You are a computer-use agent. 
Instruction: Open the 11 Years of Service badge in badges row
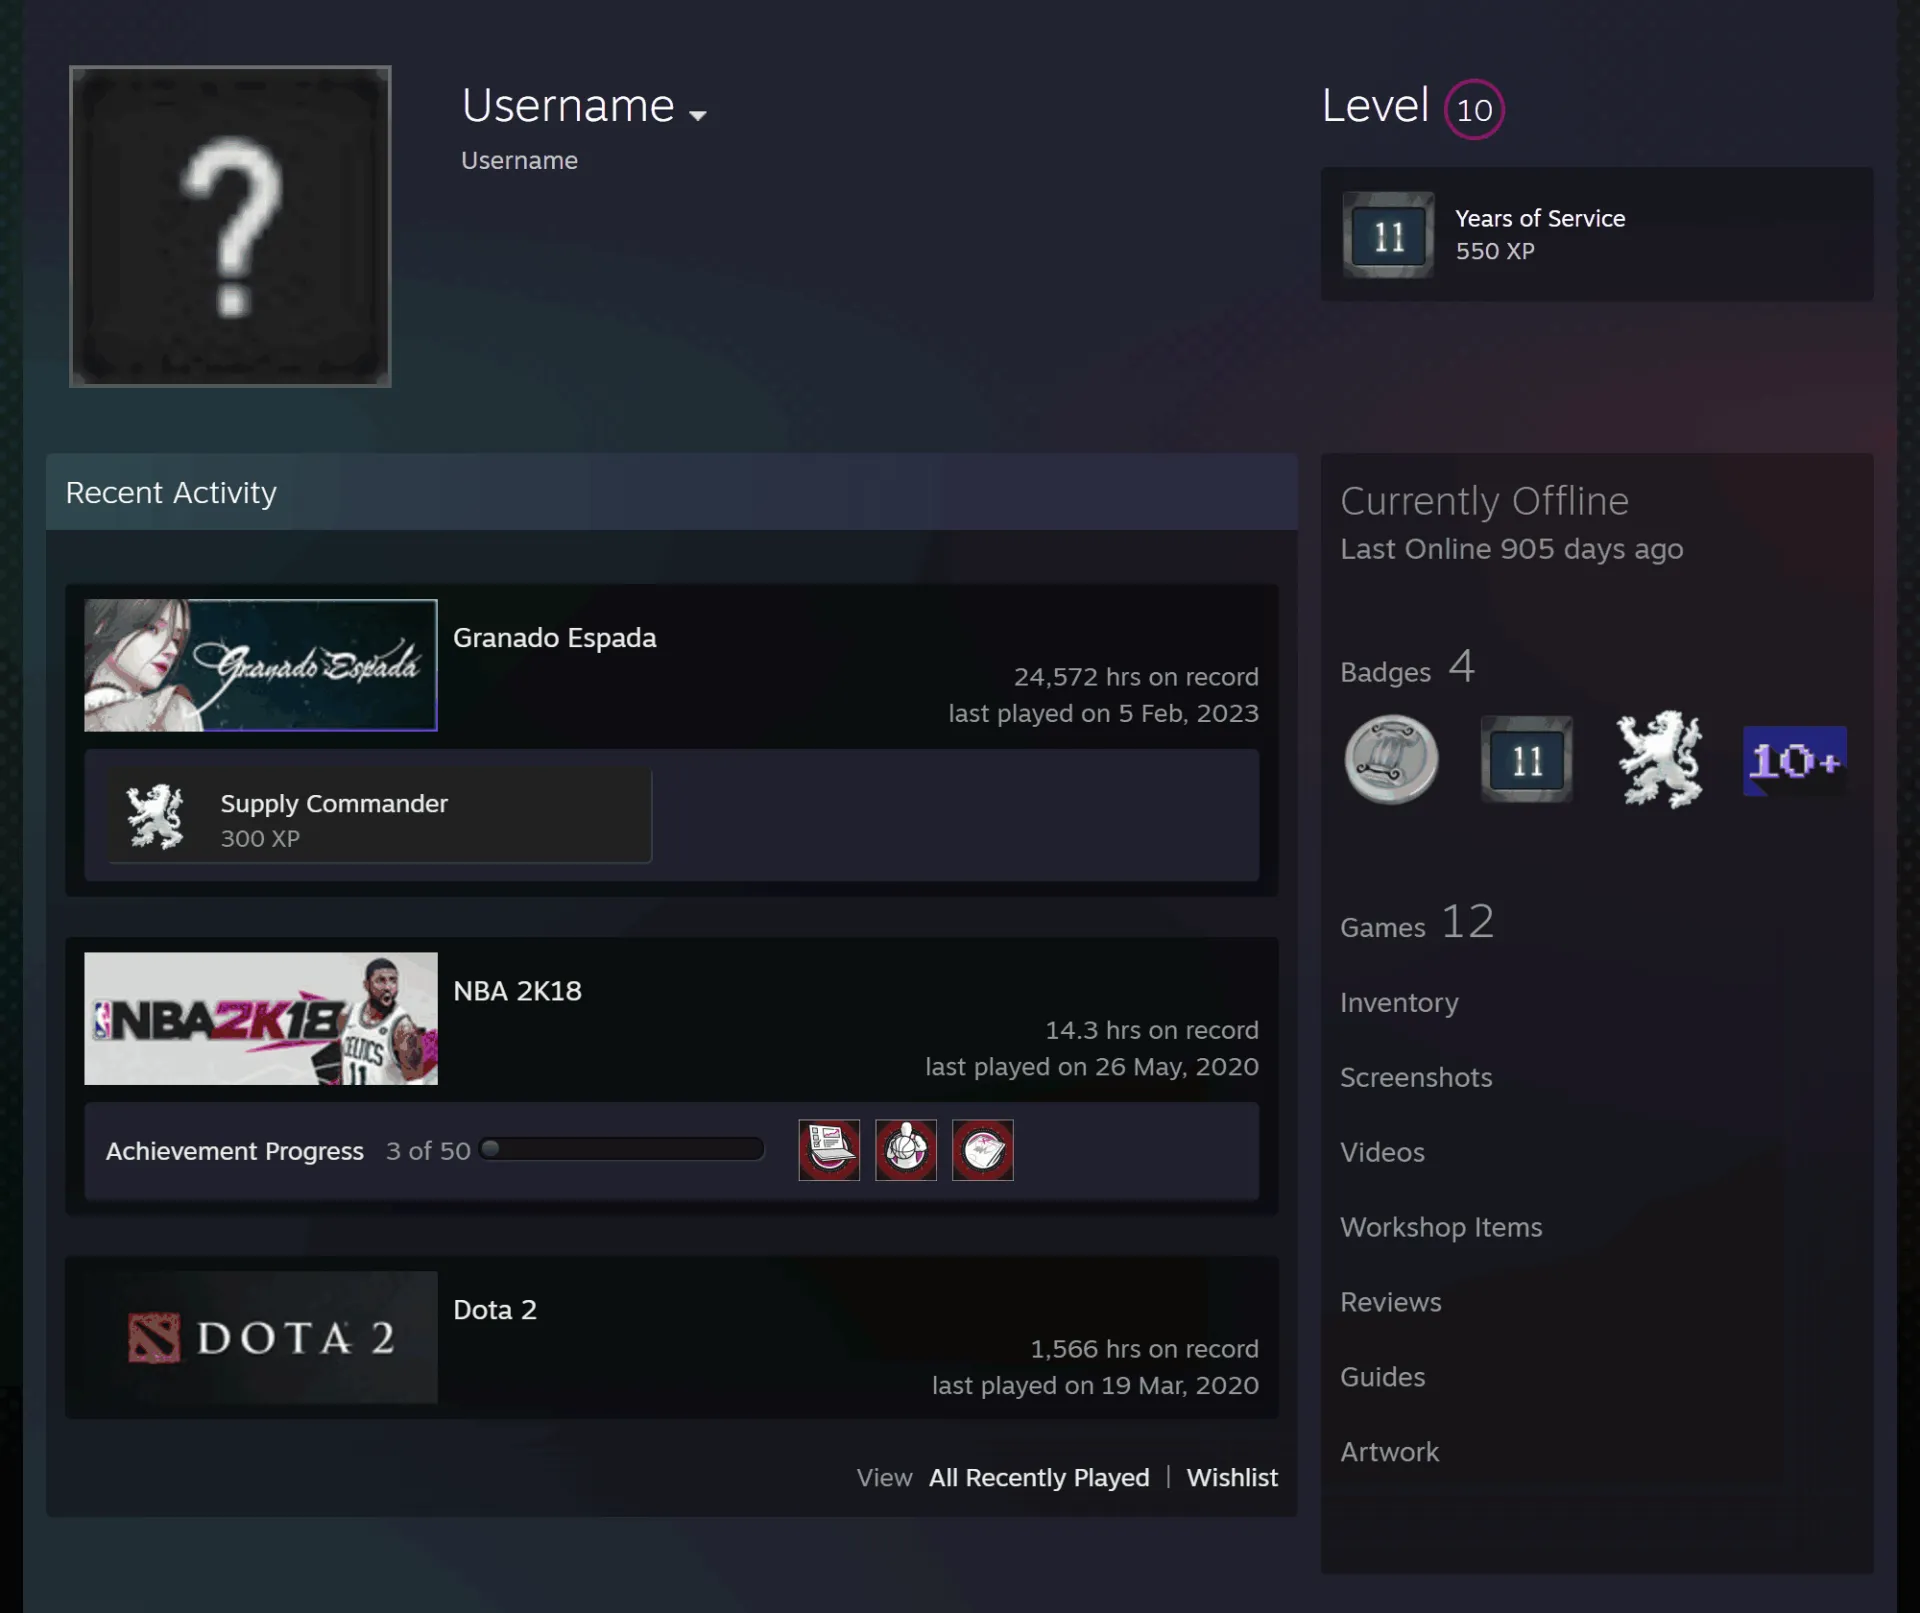pos(1526,760)
